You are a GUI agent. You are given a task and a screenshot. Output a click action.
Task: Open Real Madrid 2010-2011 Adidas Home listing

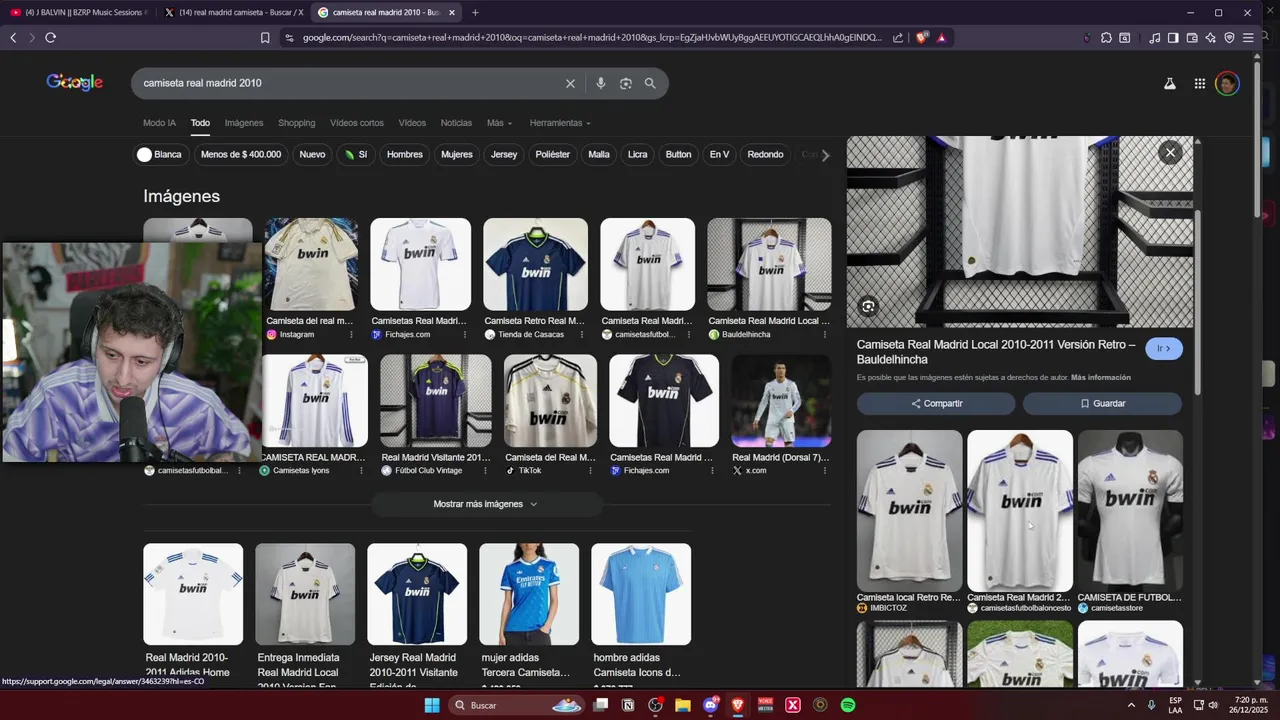click(x=193, y=612)
